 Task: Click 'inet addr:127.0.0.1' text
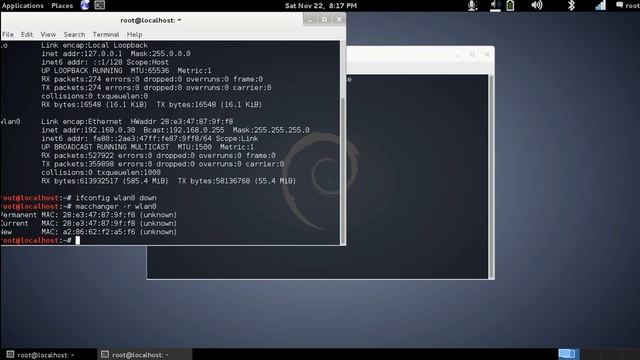[82, 54]
